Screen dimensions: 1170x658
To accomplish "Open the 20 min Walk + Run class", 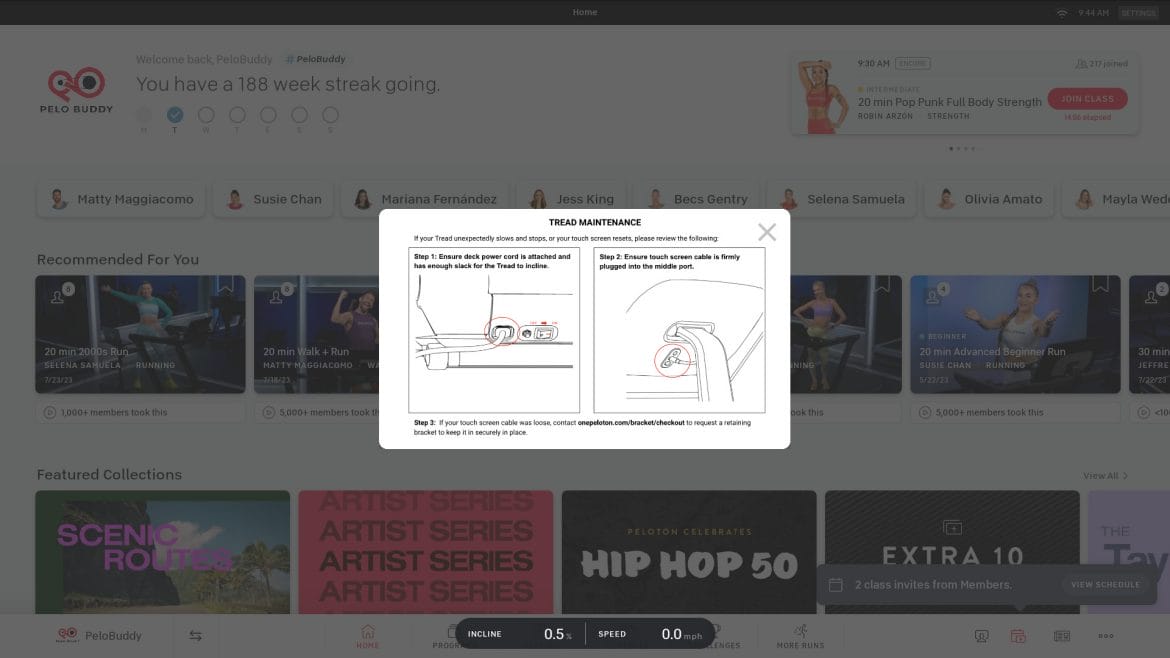I will click(316, 334).
